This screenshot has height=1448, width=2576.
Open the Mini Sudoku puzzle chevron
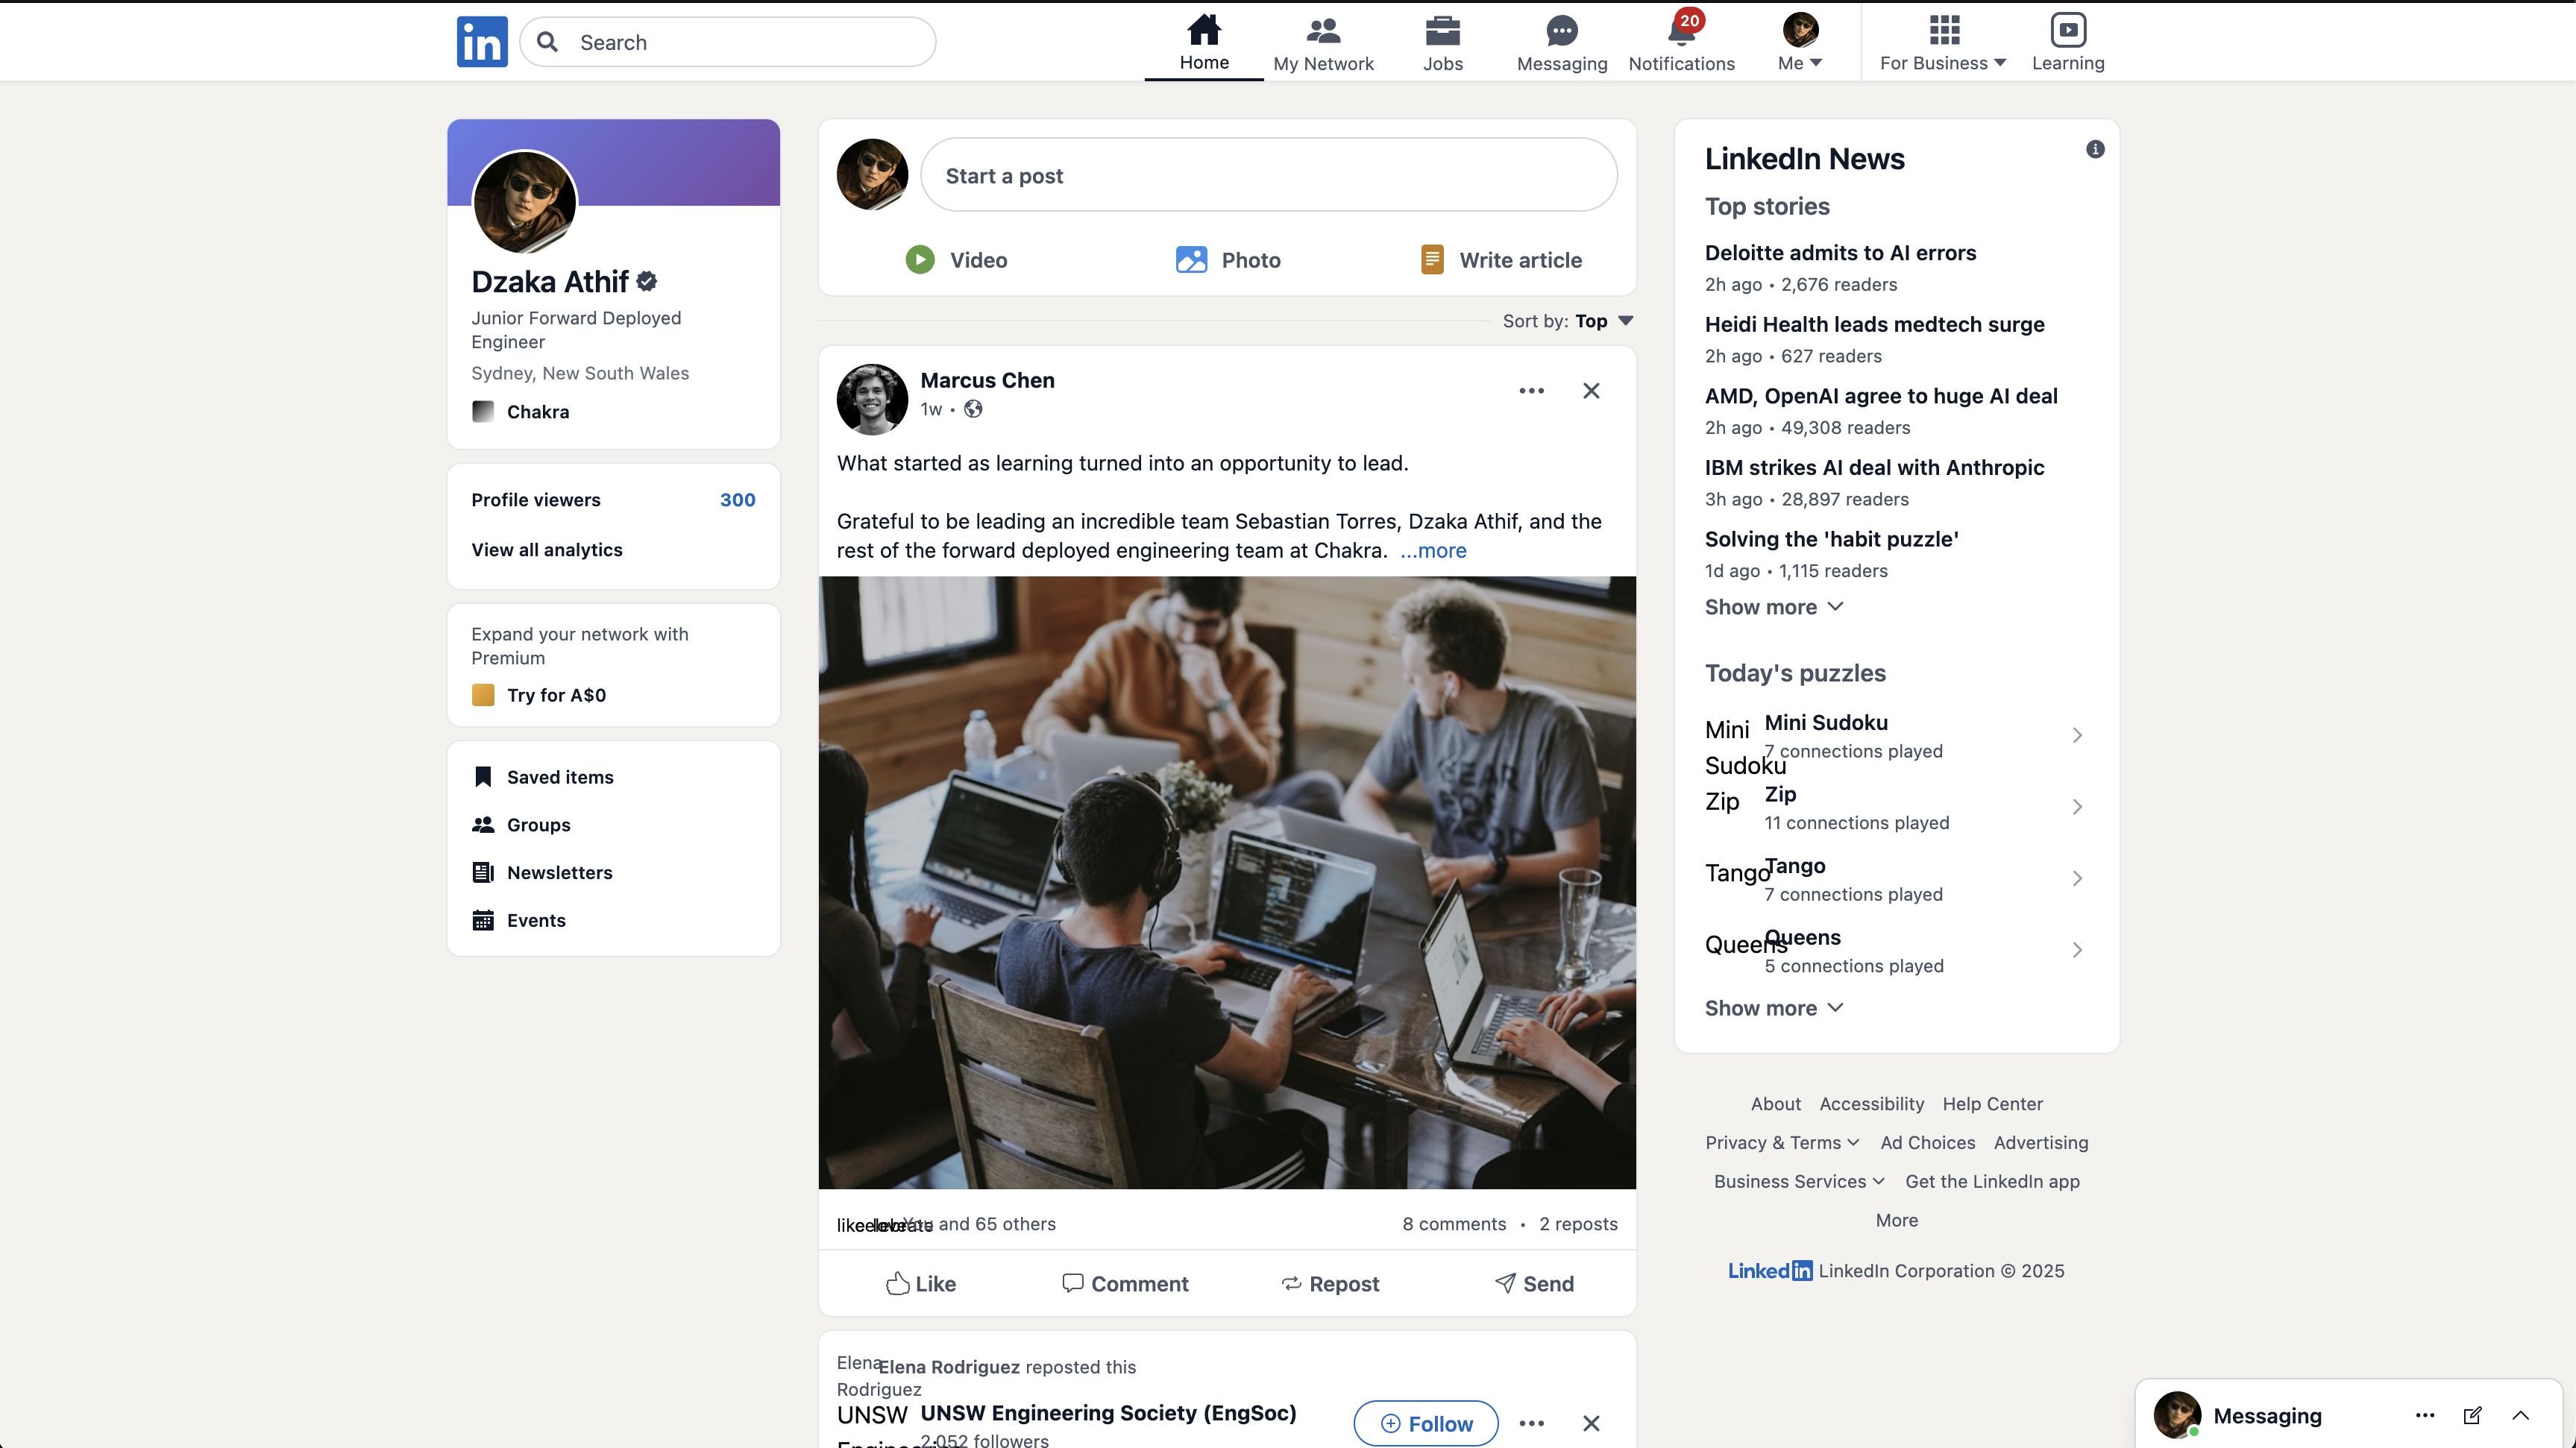click(x=2077, y=736)
